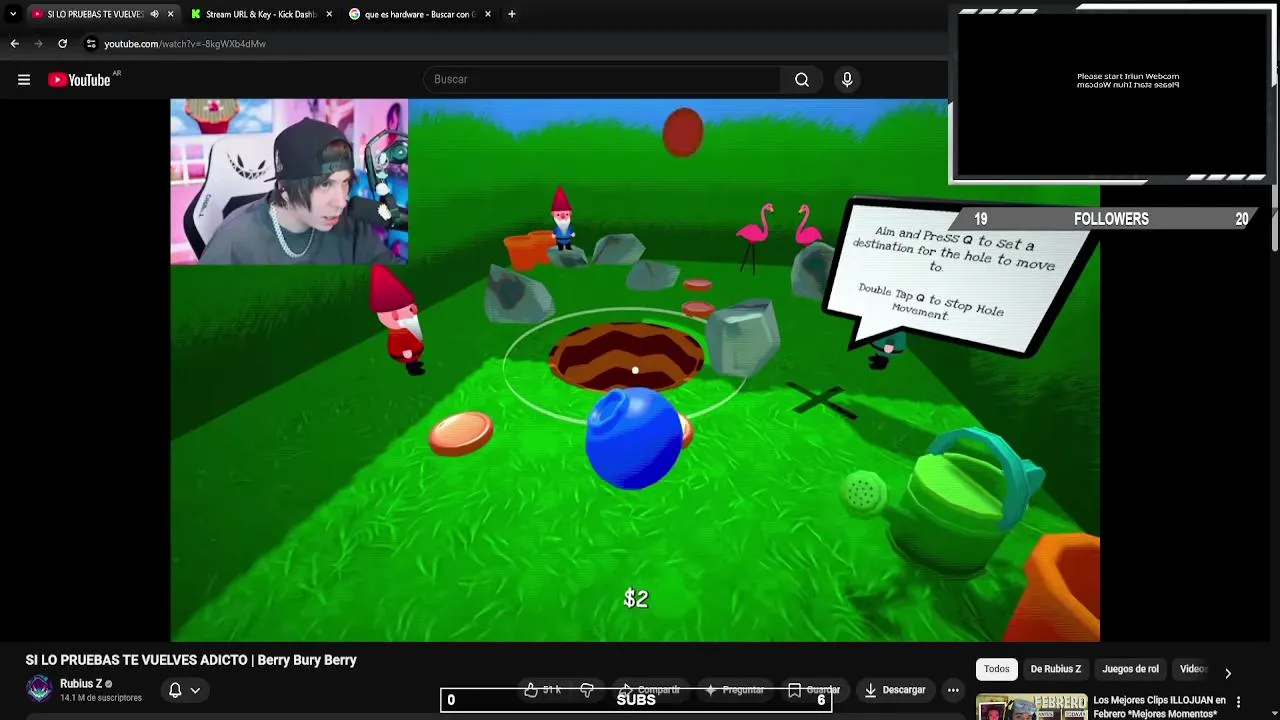Click the search magnifier button
The width and height of the screenshot is (1280, 720).
pos(802,80)
